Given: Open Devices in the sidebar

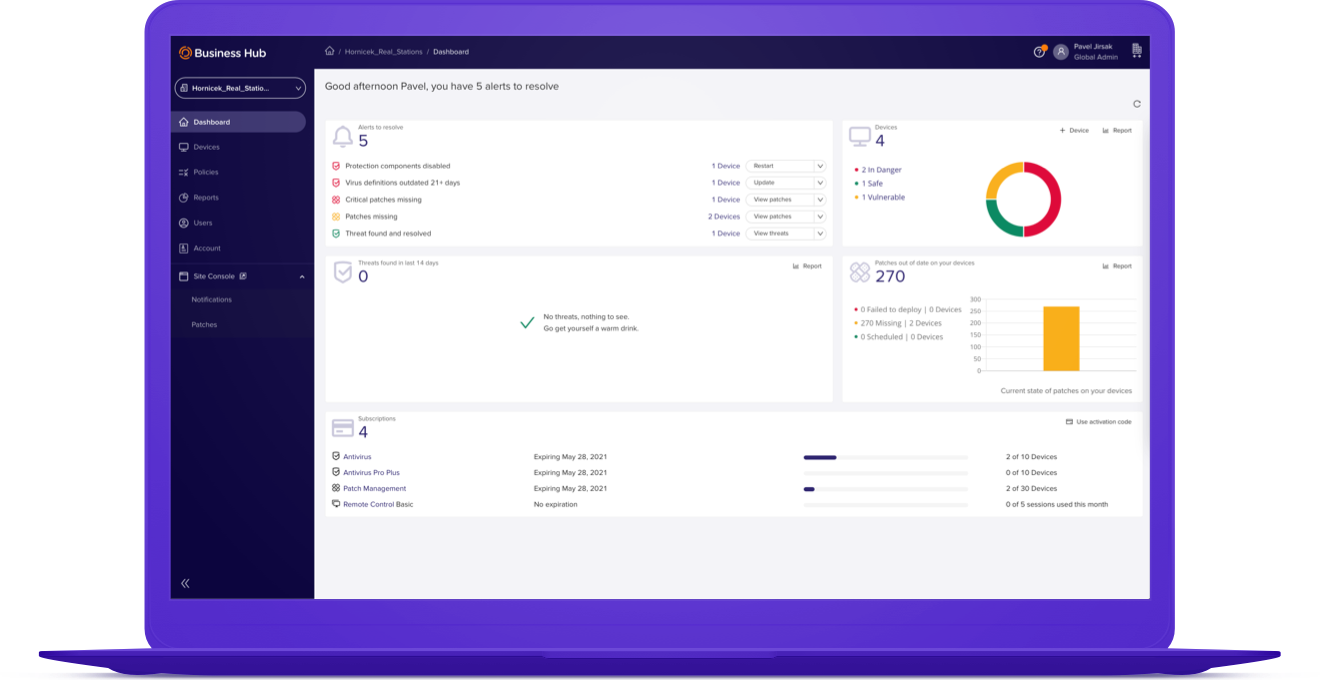Looking at the screenshot, I should coord(206,147).
